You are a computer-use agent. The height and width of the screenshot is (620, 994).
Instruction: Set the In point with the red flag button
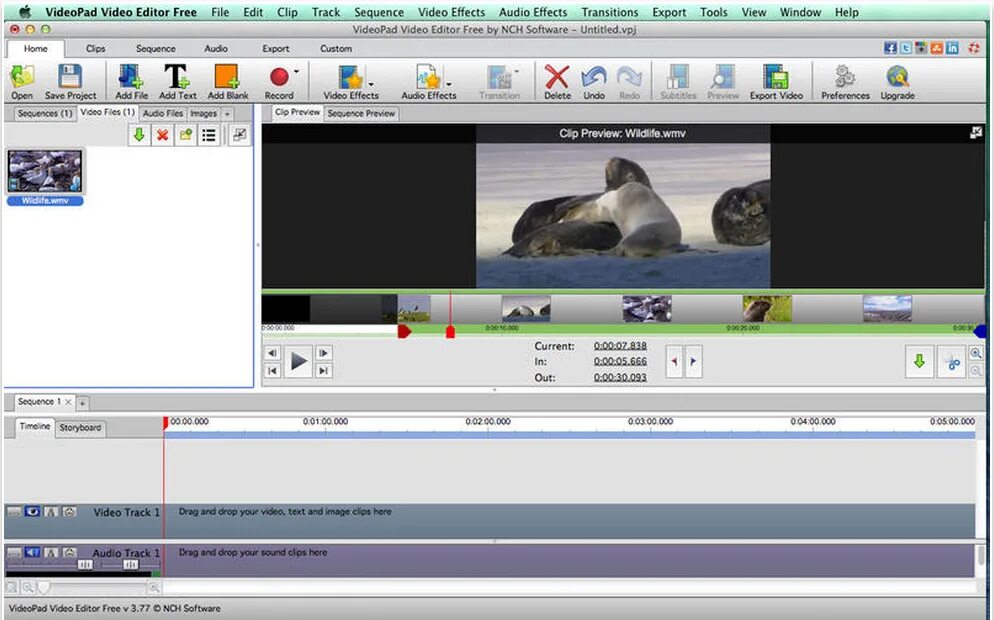coord(674,361)
